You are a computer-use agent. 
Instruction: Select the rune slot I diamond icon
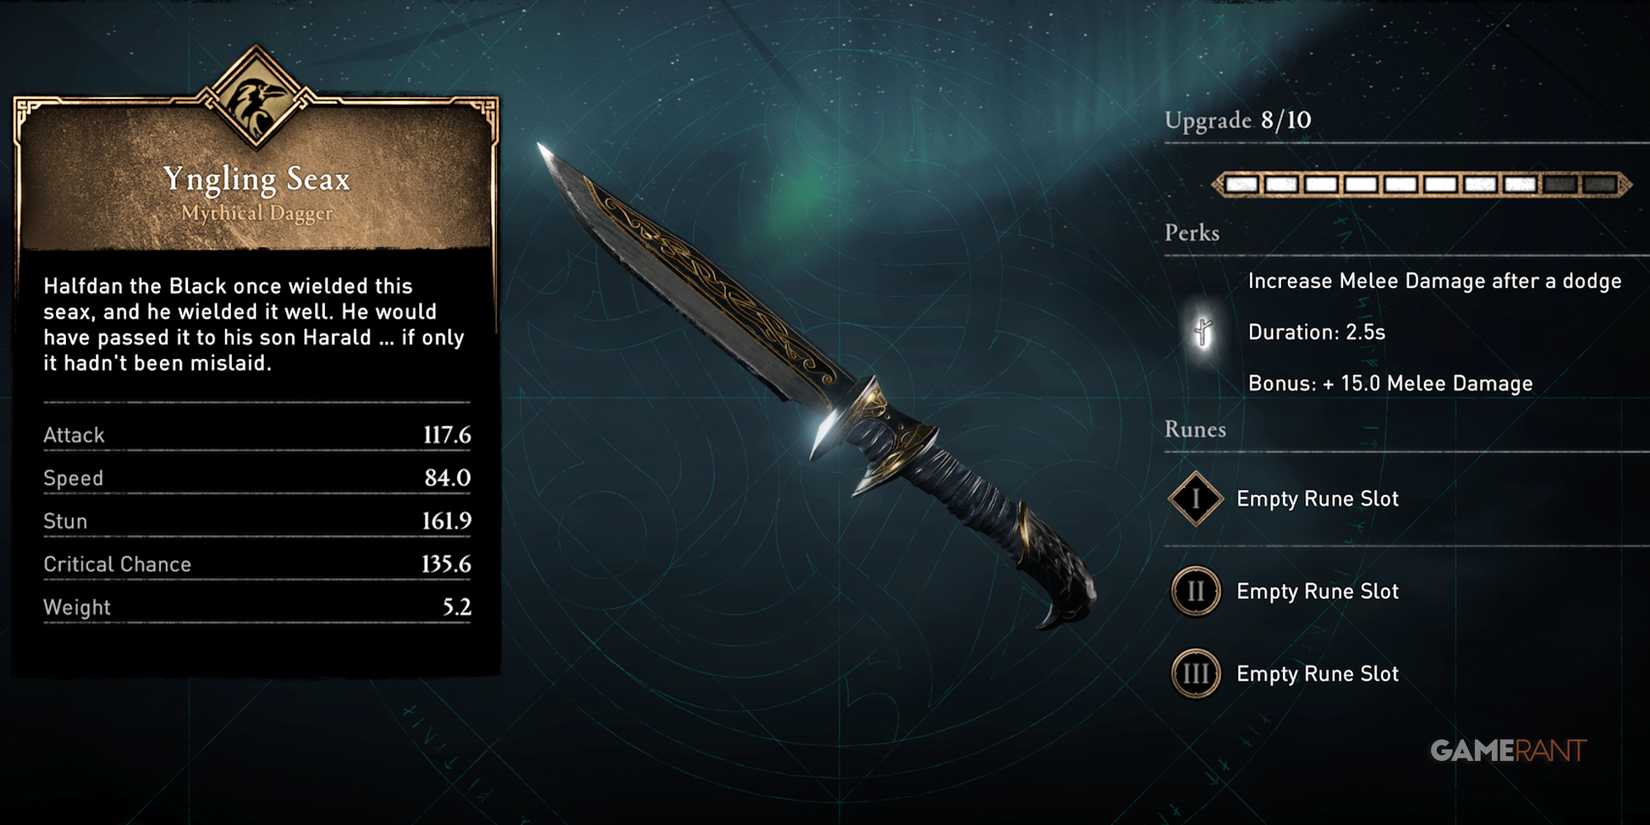coord(1195,498)
